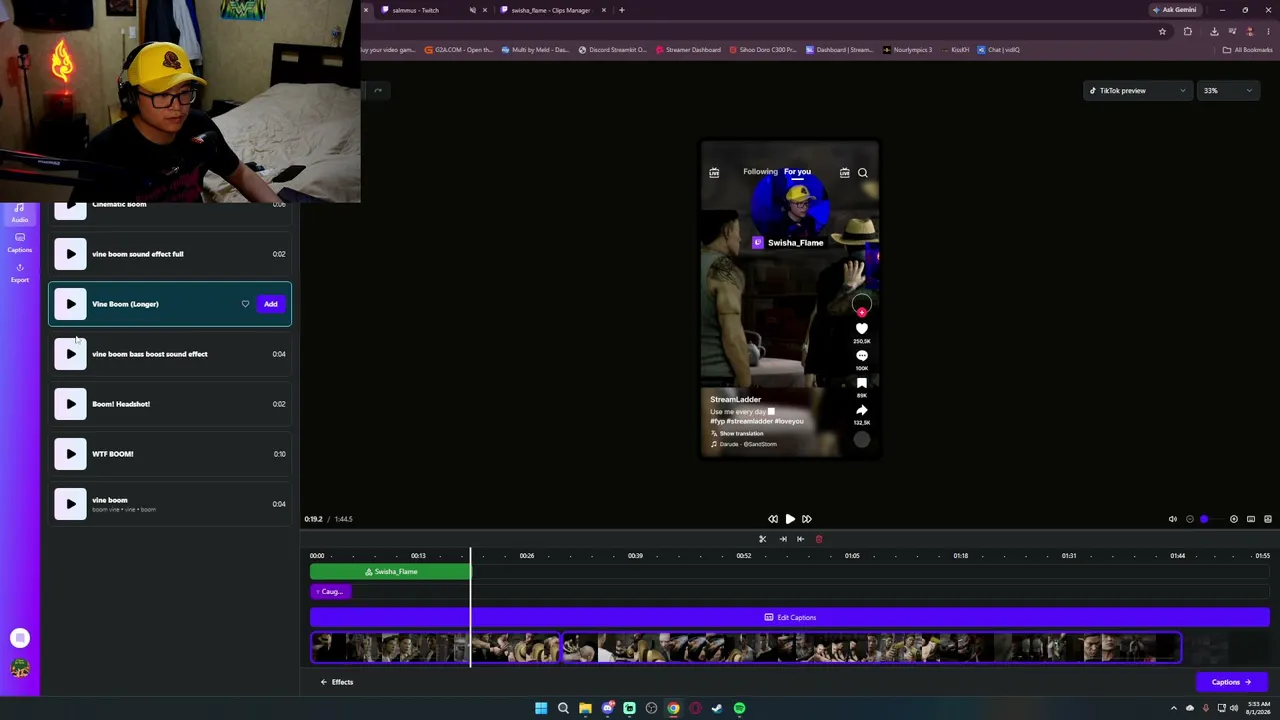This screenshot has width=1280, height=720.
Task: Click the share arrow in TikTok preview
Action: [862, 410]
